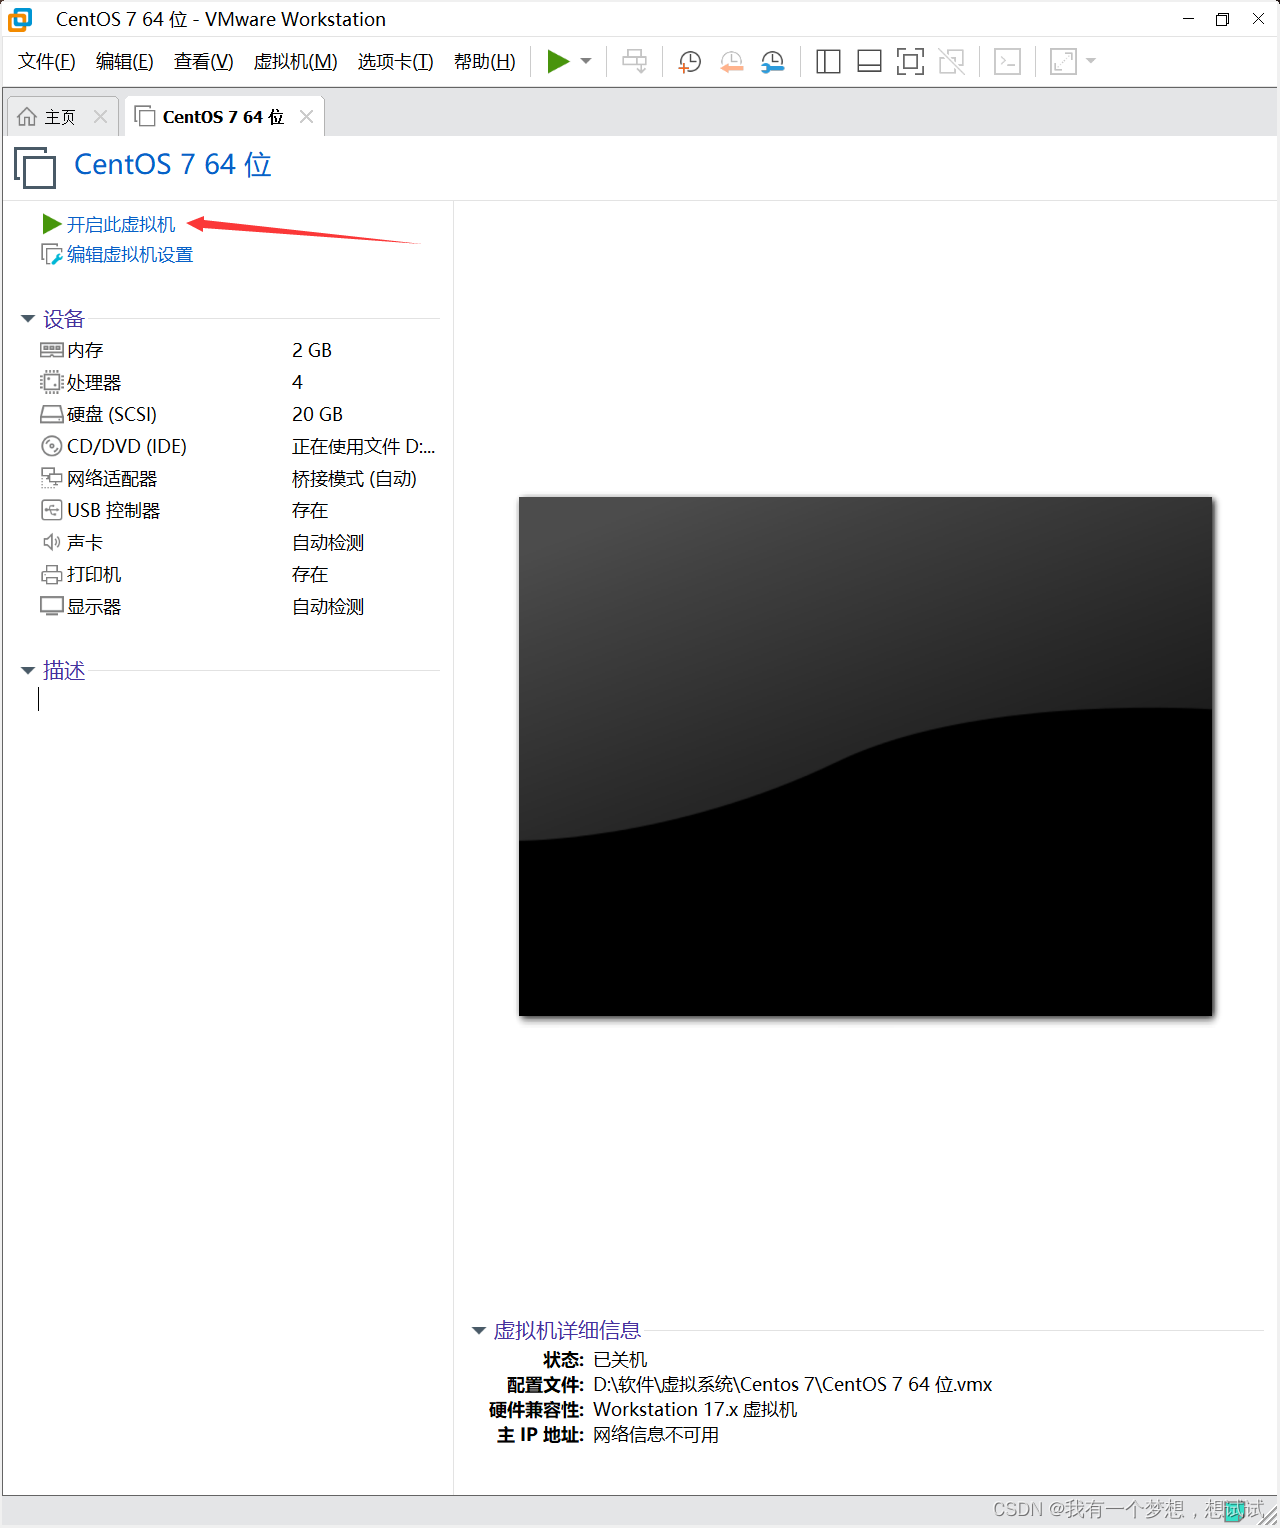This screenshot has height=1528, width=1280.
Task: Select the 声卡 device row
Action: [x=238, y=542]
